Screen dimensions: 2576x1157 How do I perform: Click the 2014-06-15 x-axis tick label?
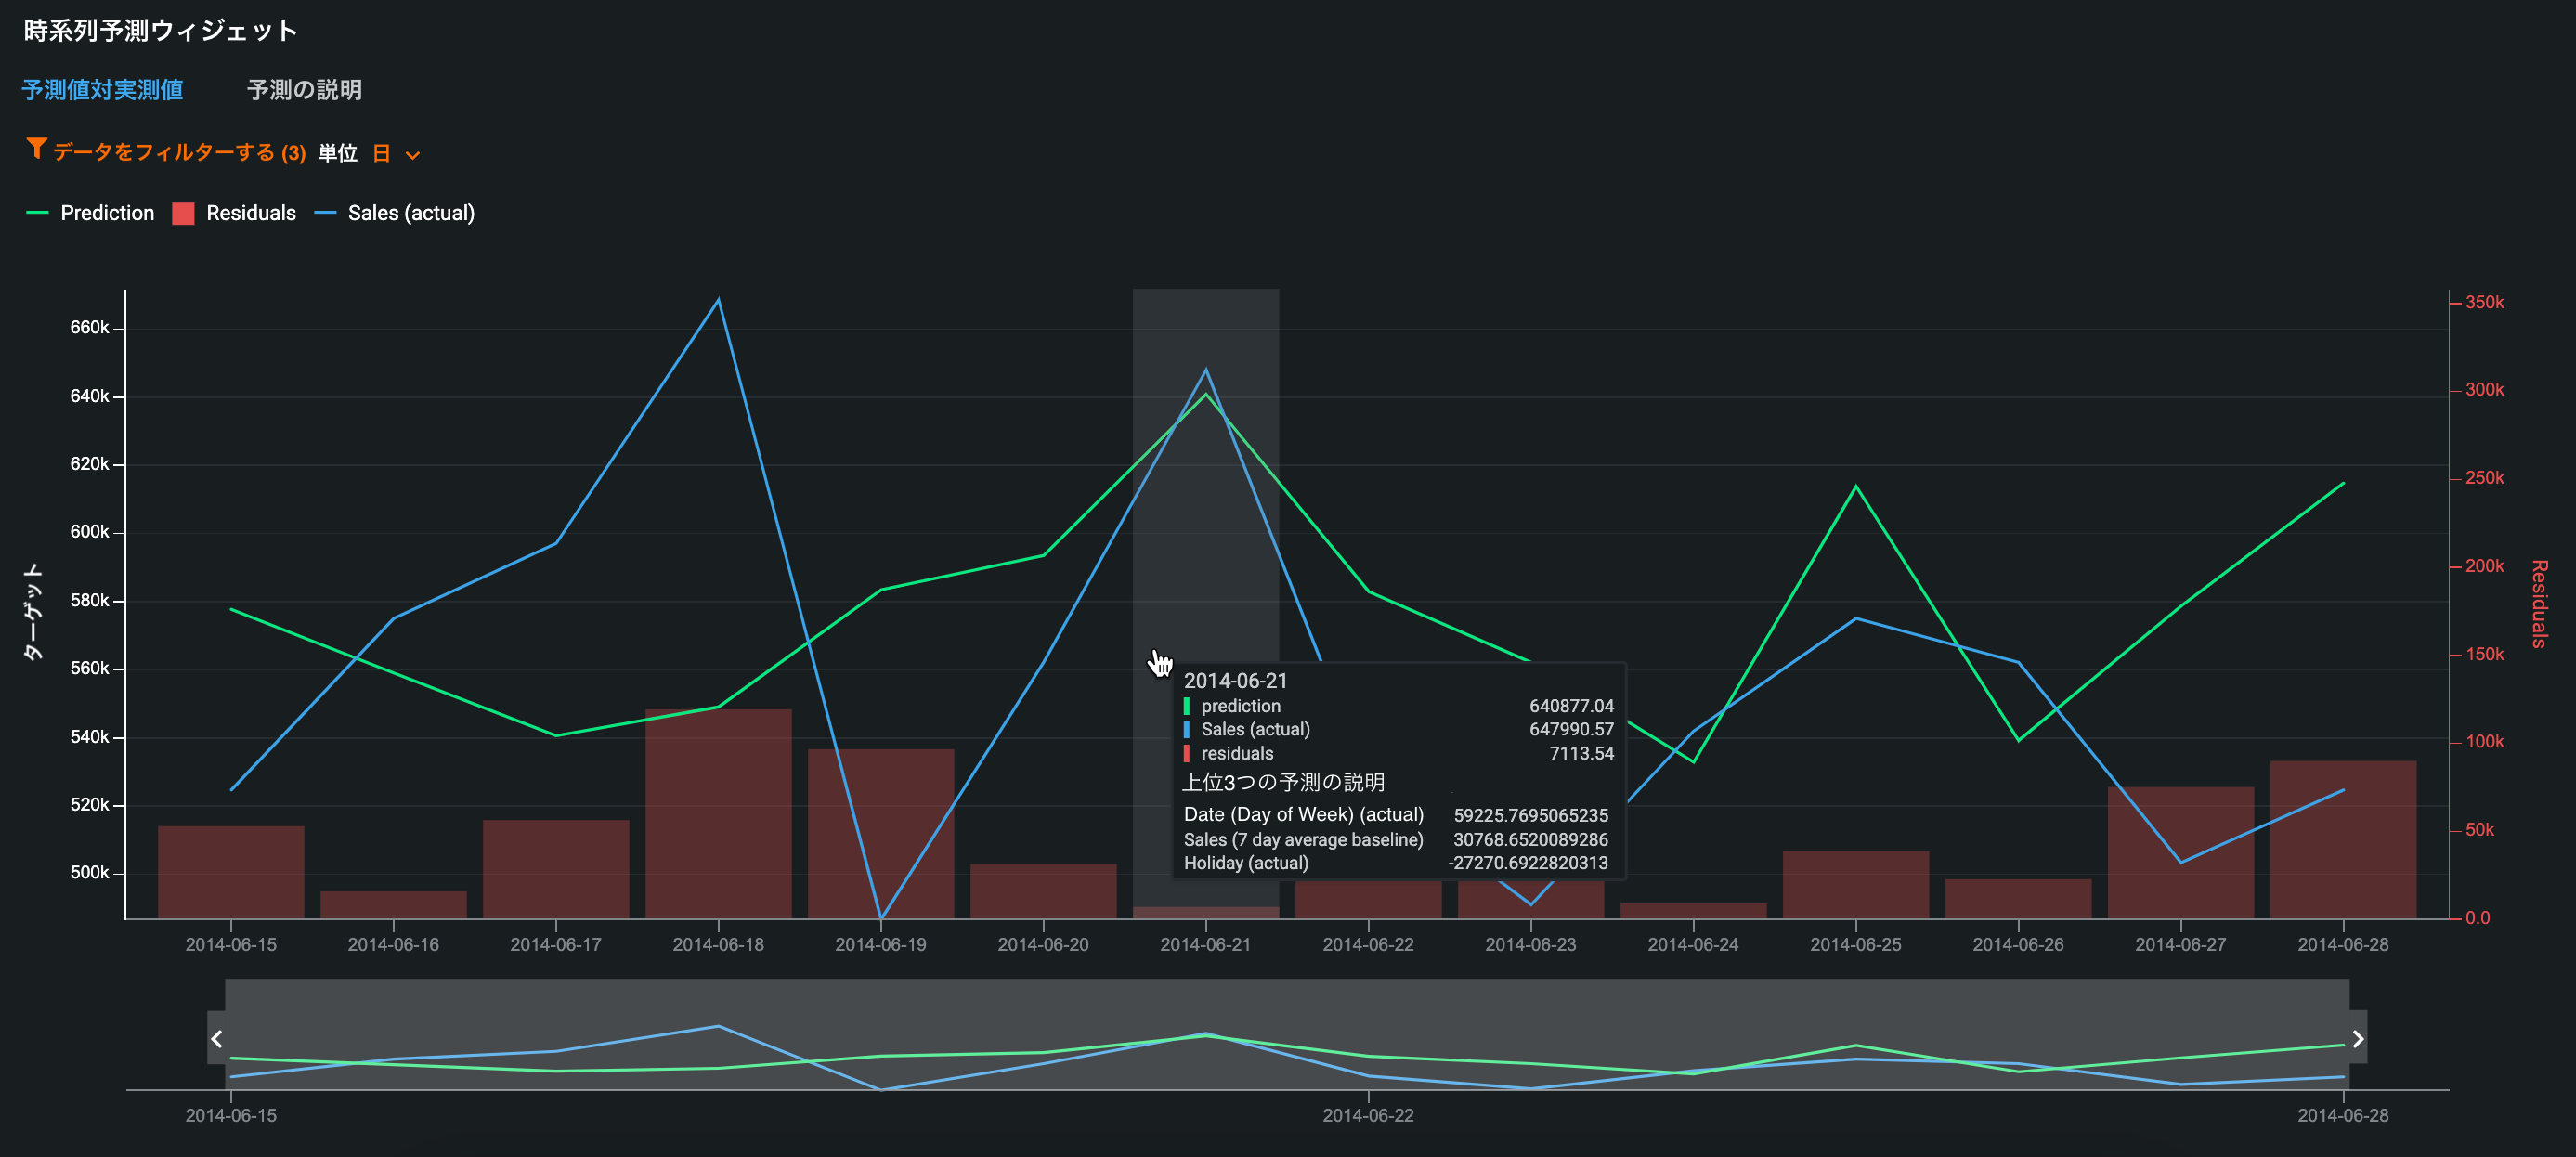point(231,944)
